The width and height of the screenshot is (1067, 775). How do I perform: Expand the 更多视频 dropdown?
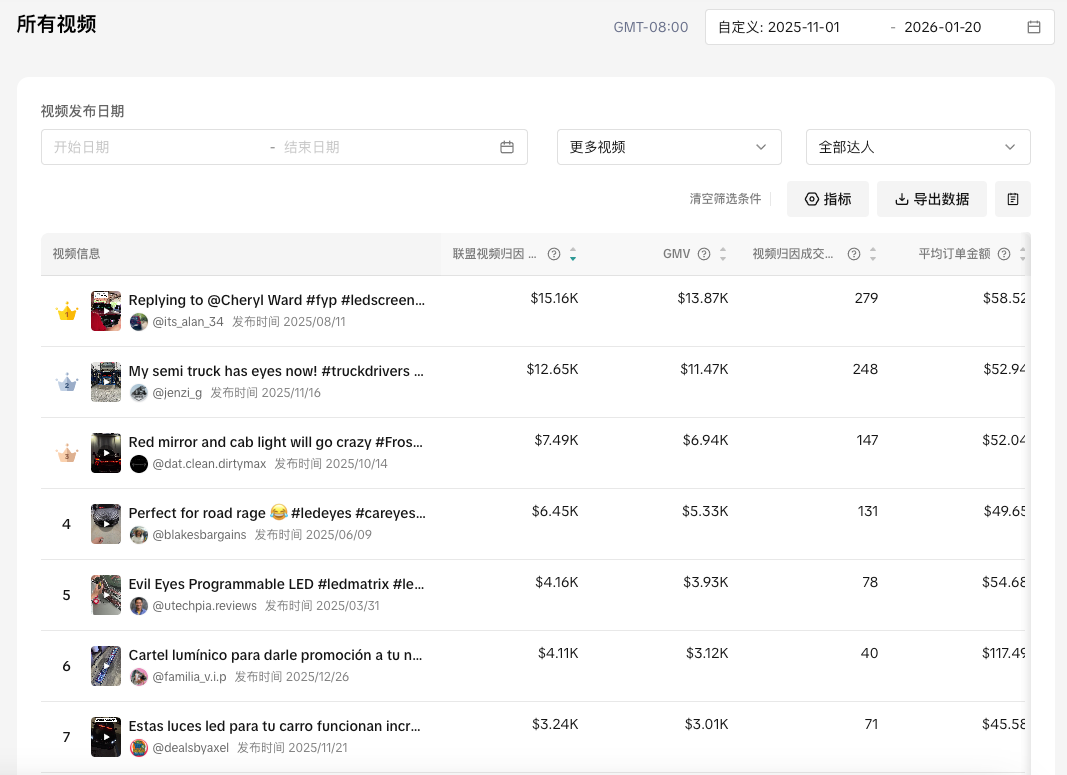(x=668, y=147)
